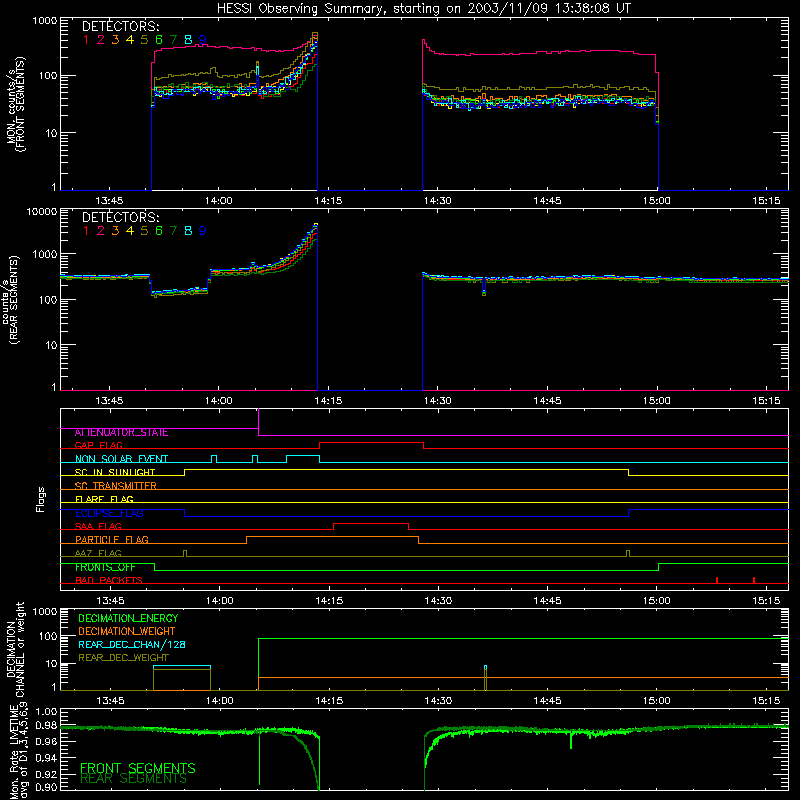Click the DECIMATION_ENERGY legend entry
The image size is (800, 800).
coord(128,618)
